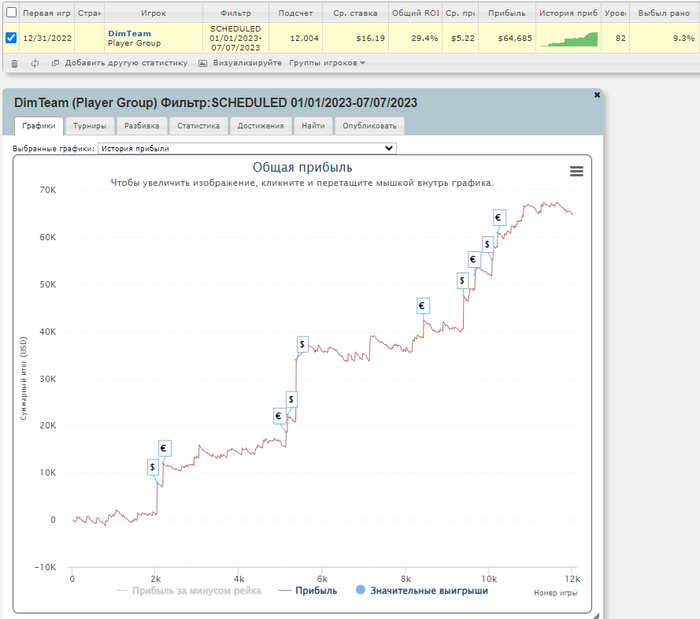
Task: Click the € win marker near 55K profit
Action: pos(474,259)
